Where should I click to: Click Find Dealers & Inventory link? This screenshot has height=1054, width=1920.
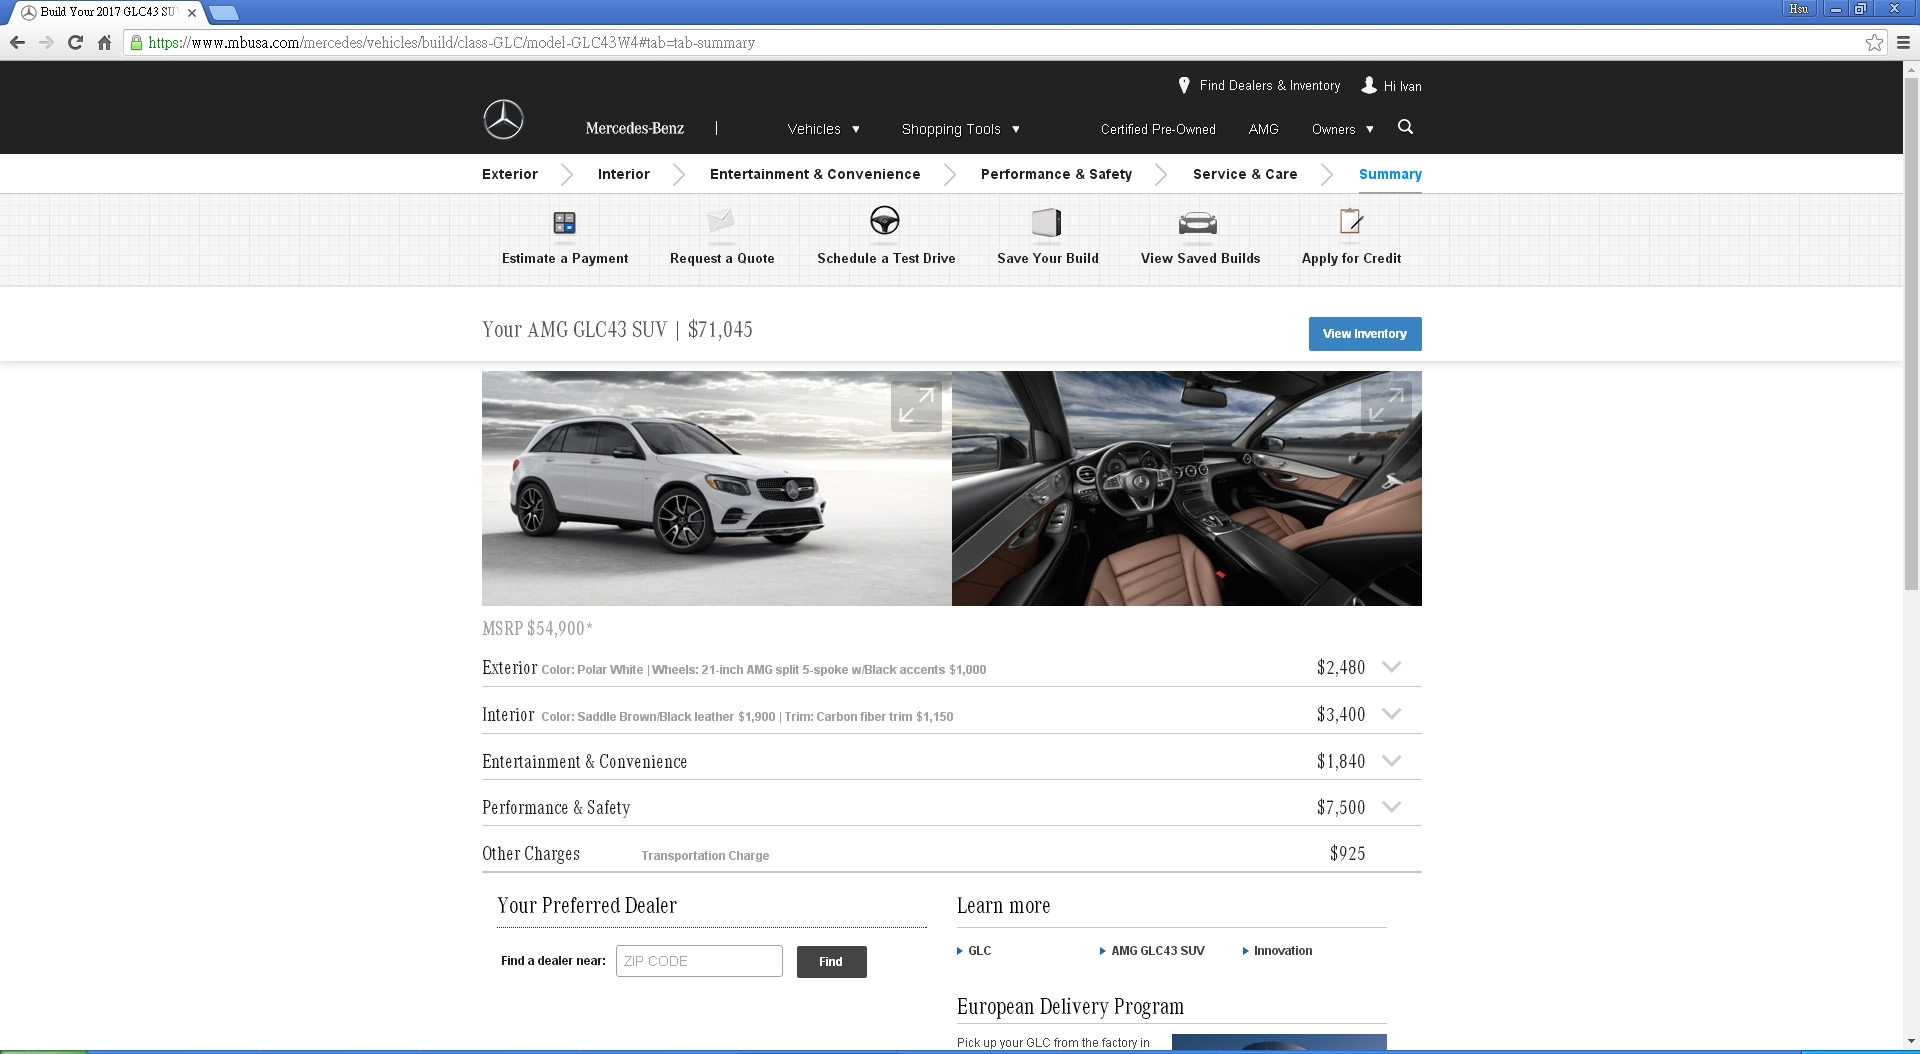1270,86
